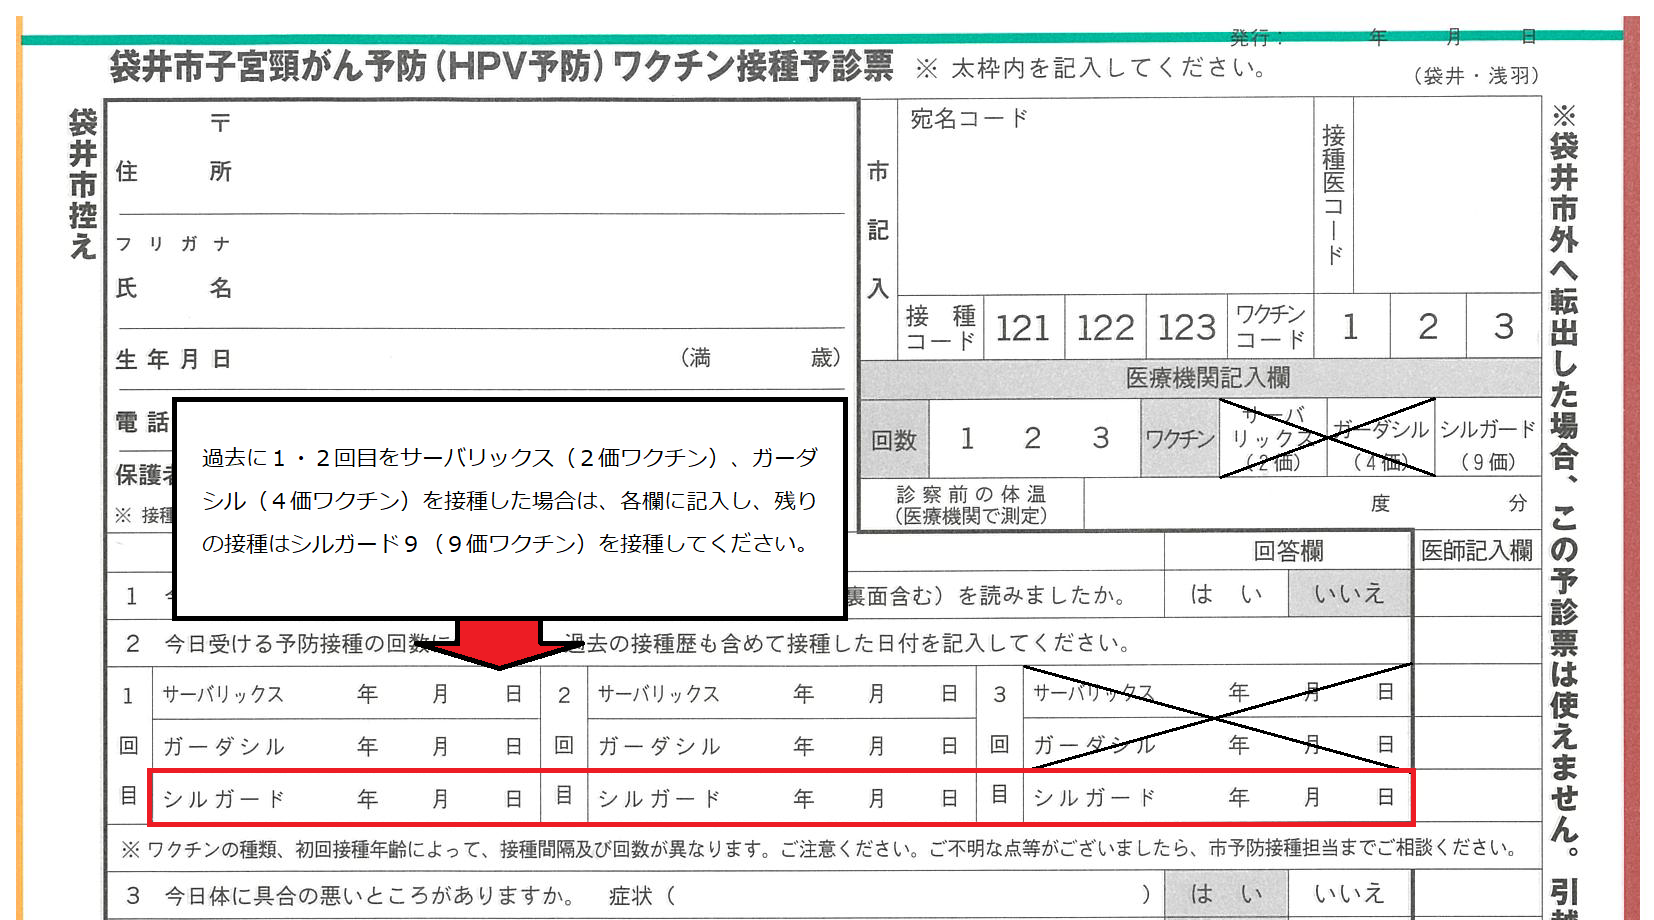Select vaccination code 121
The height and width of the screenshot is (920, 1654).
click(x=1023, y=328)
